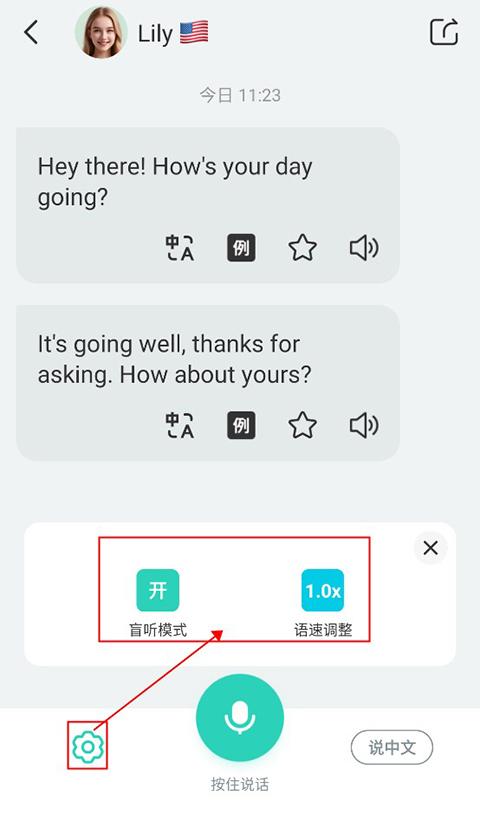
Task: Star the 'Hey there!' message
Action: coord(303,247)
